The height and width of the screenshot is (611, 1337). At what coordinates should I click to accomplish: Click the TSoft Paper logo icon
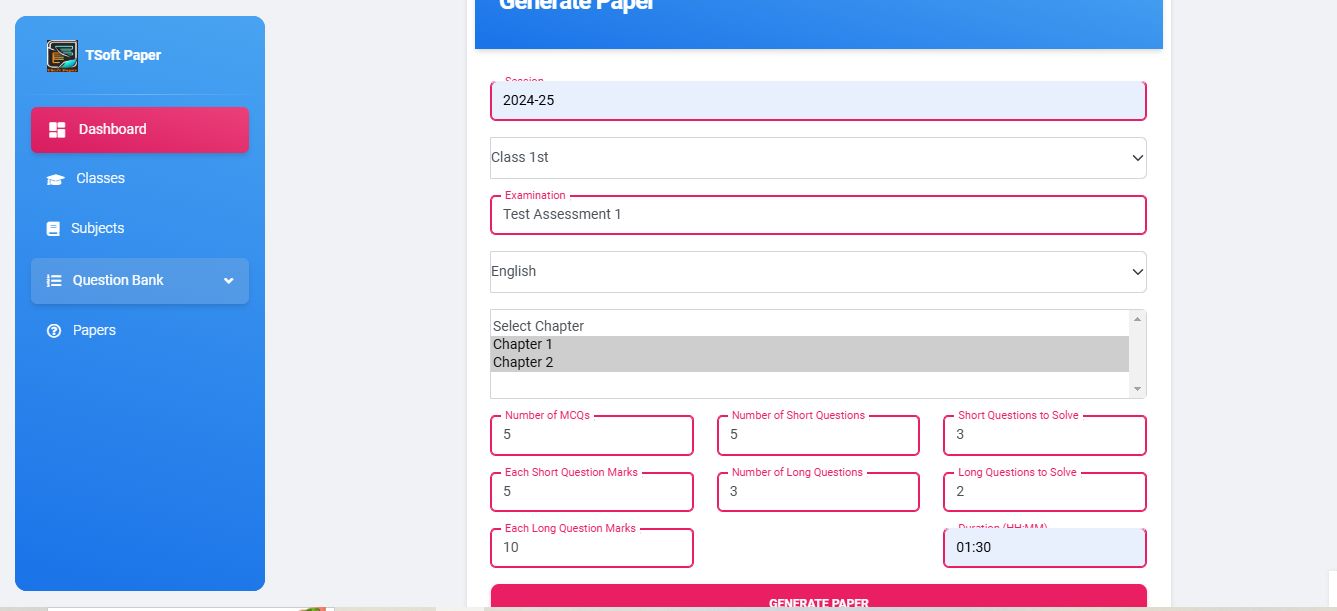click(x=62, y=56)
